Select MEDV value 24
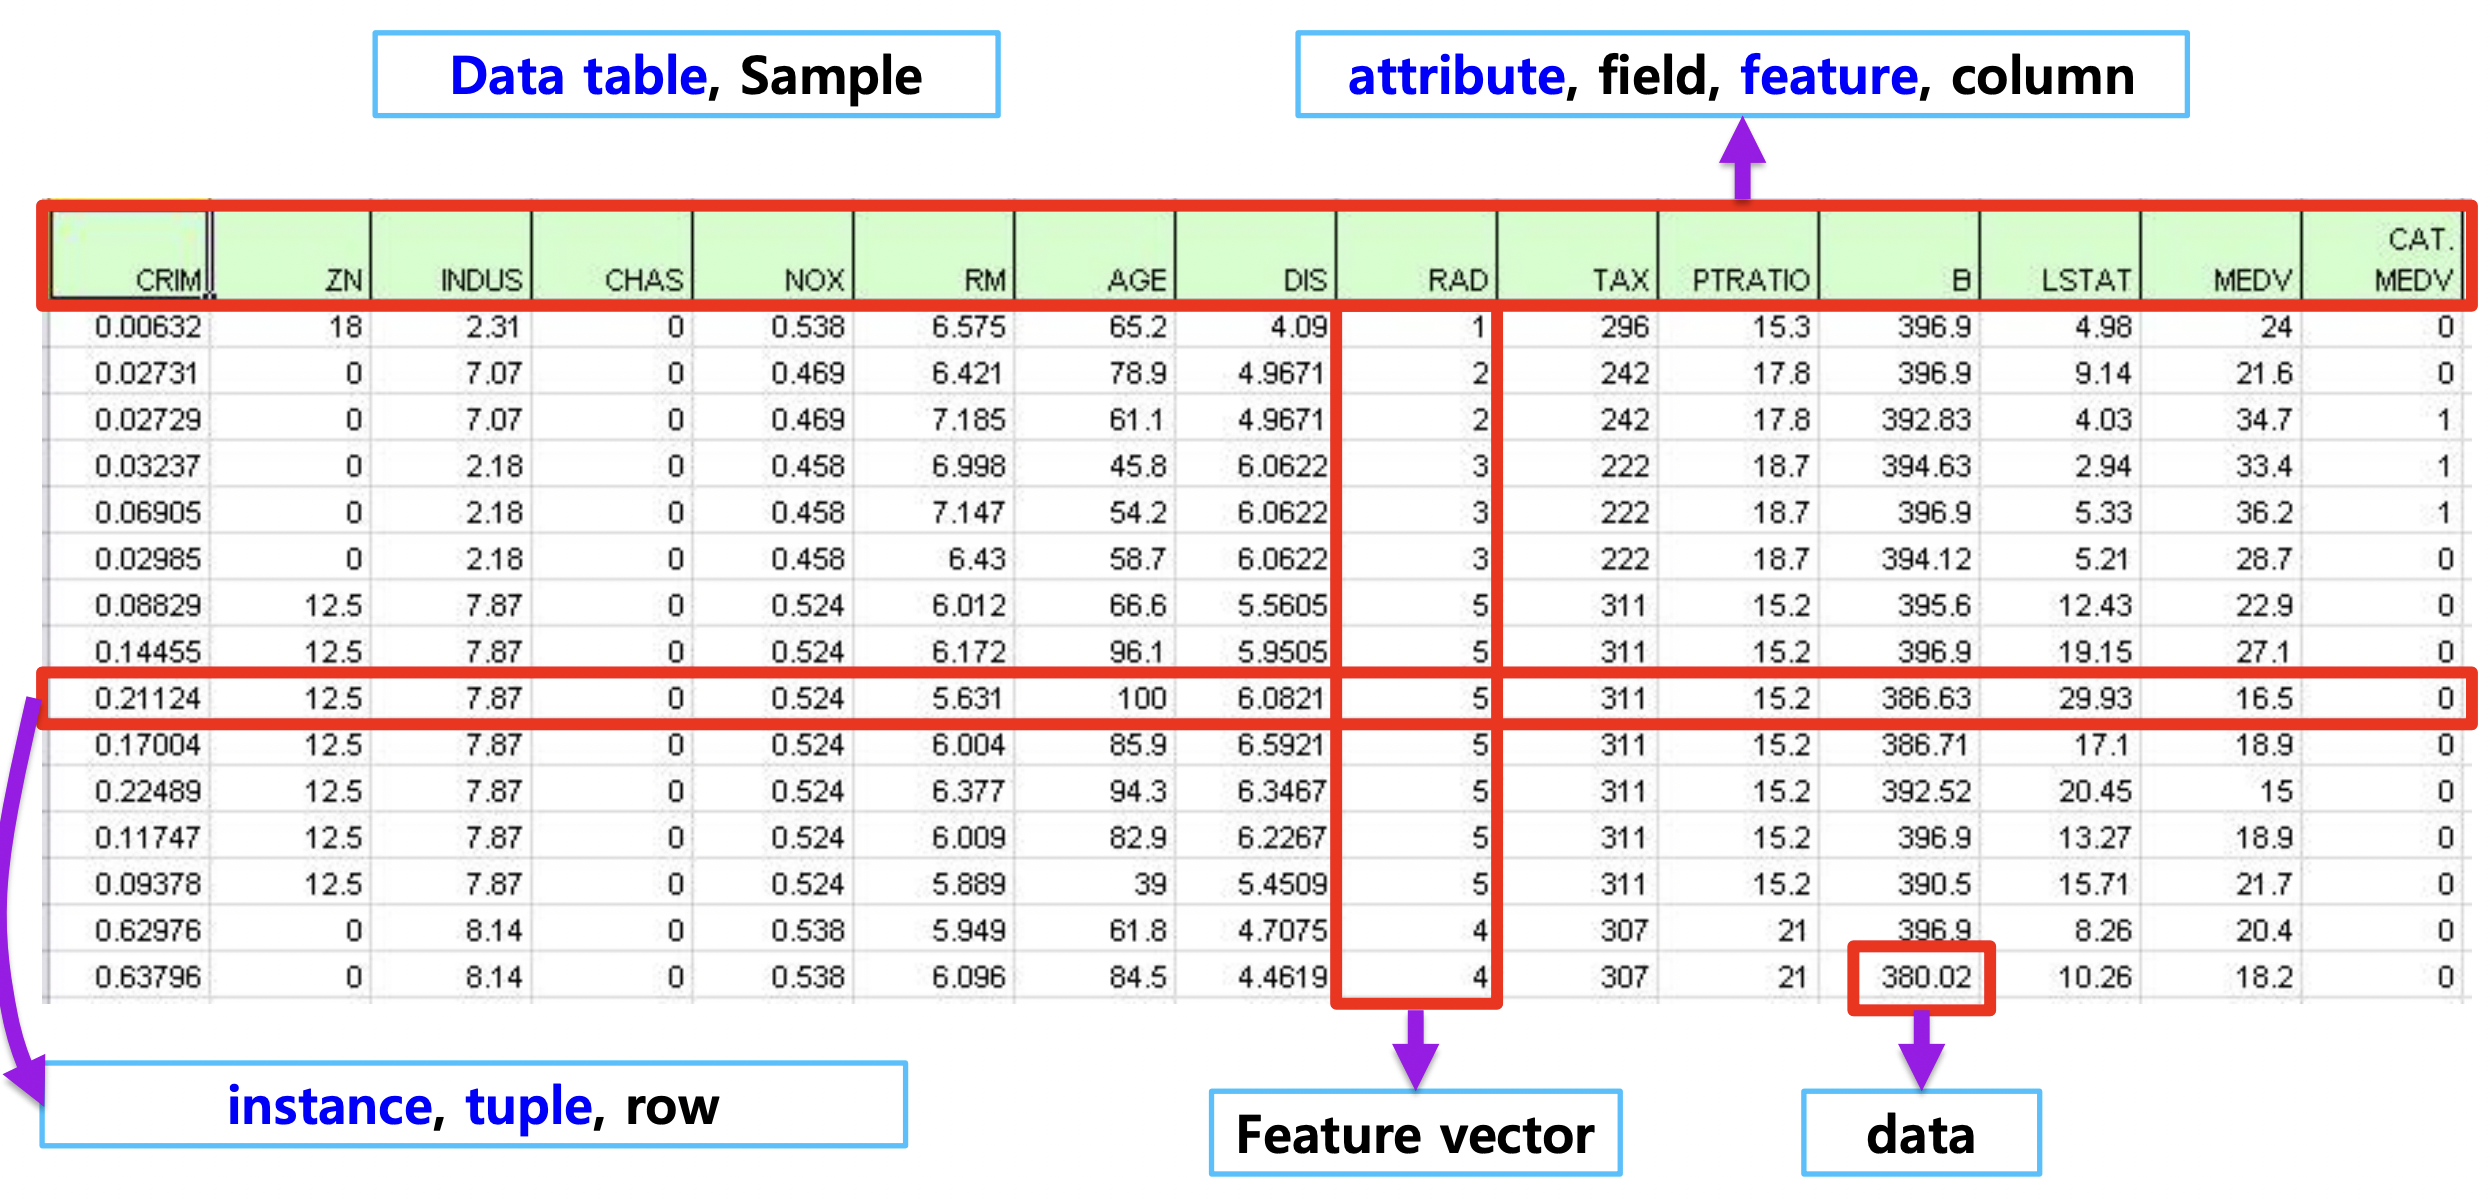 click(x=2223, y=326)
